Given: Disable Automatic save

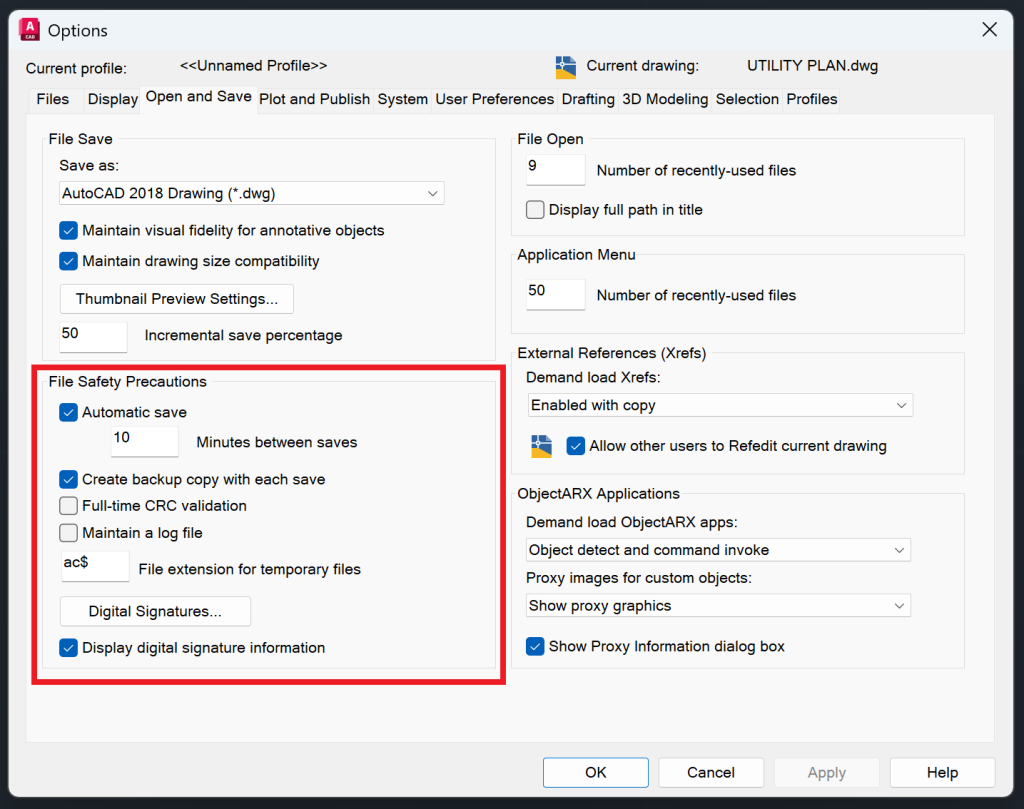Looking at the screenshot, I should [68, 411].
